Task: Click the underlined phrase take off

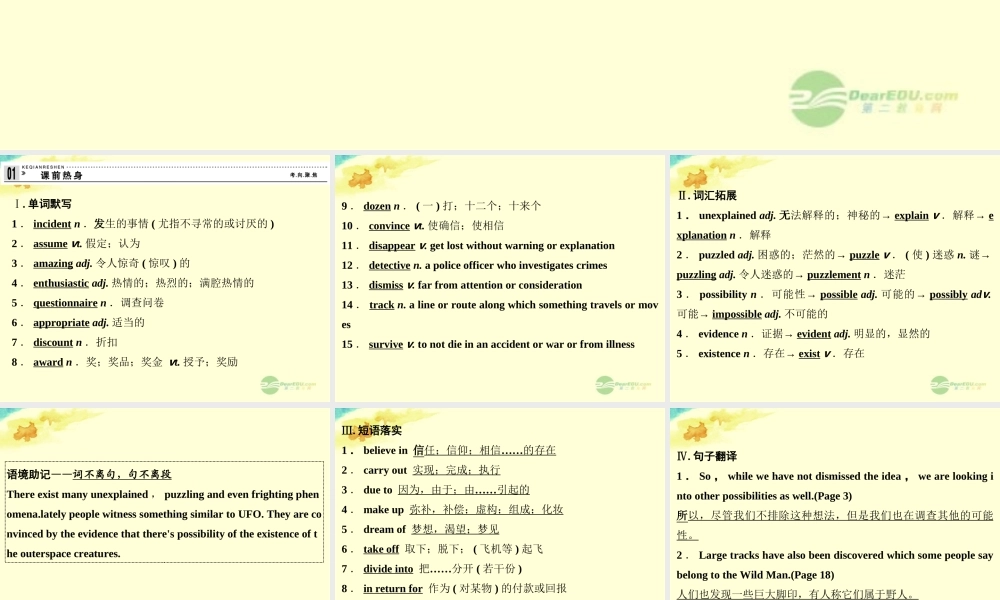Action: 381,549
